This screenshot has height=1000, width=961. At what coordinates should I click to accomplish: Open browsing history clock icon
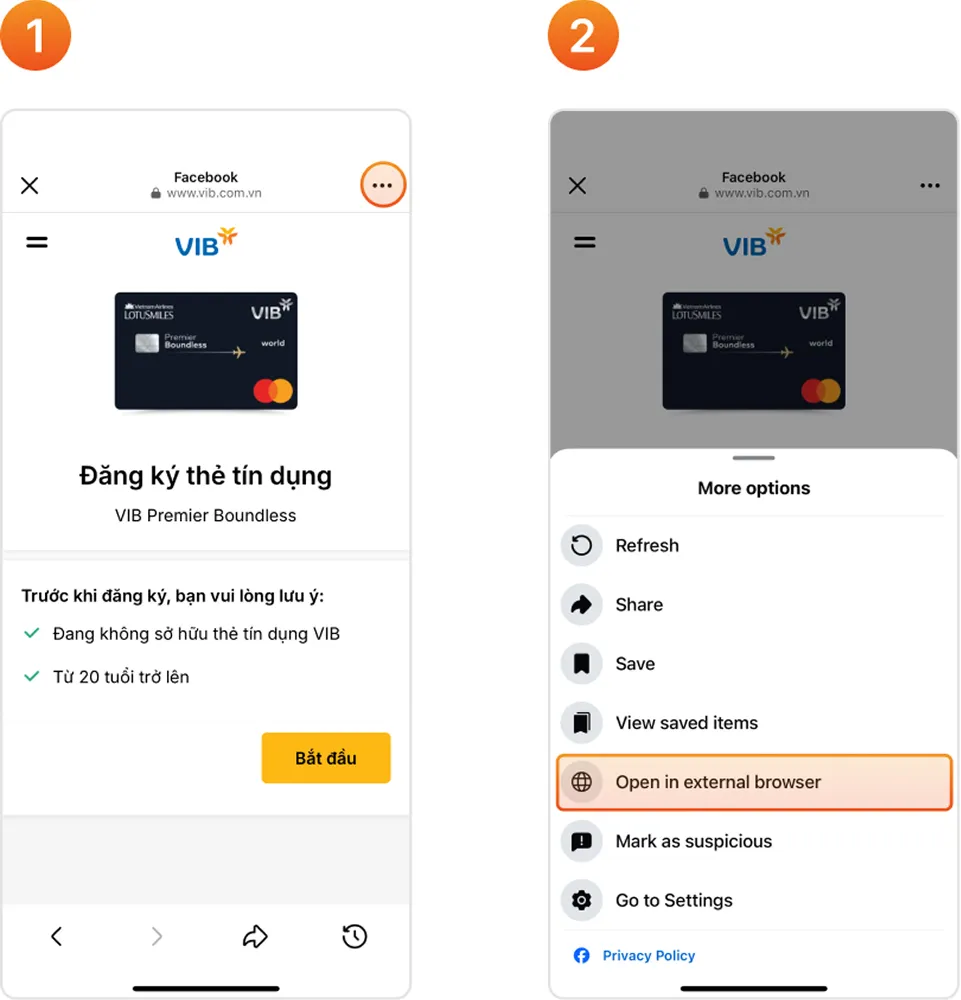[355, 936]
